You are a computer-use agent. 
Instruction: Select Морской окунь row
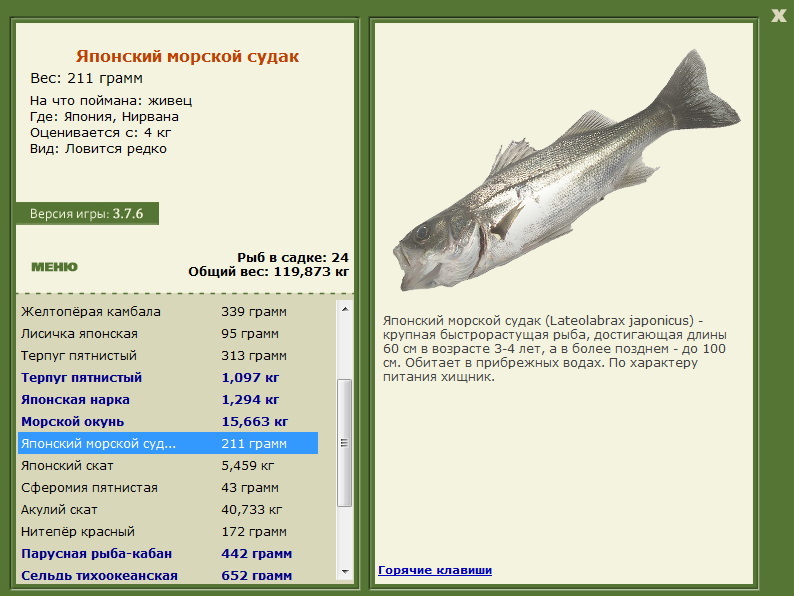(168, 422)
